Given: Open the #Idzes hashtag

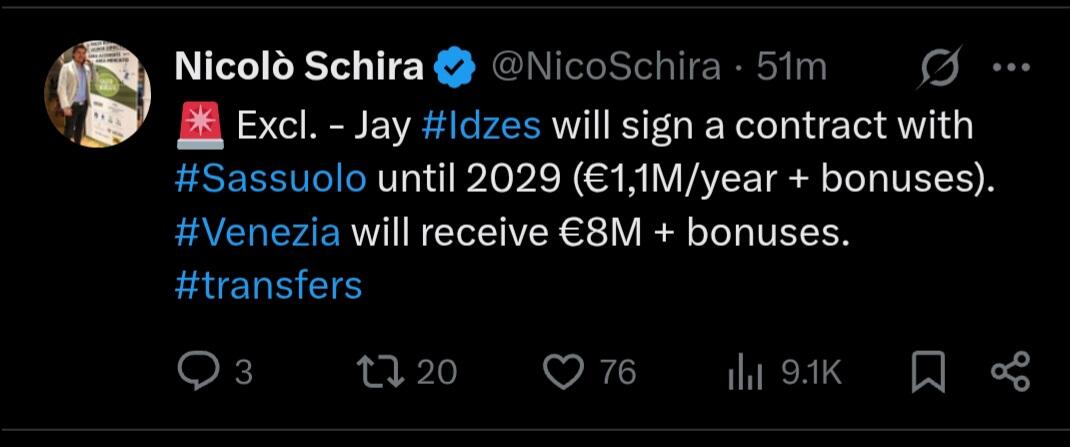Looking at the screenshot, I should tap(483, 127).
